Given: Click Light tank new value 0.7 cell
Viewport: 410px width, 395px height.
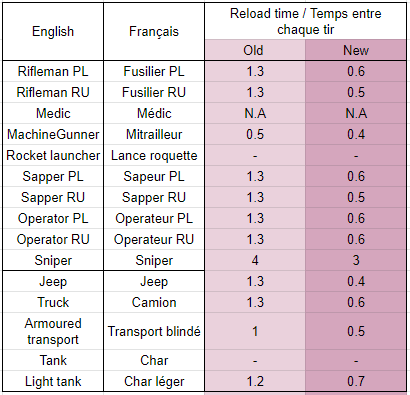Looking at the screenshot, I should click(x=356, y=381).
